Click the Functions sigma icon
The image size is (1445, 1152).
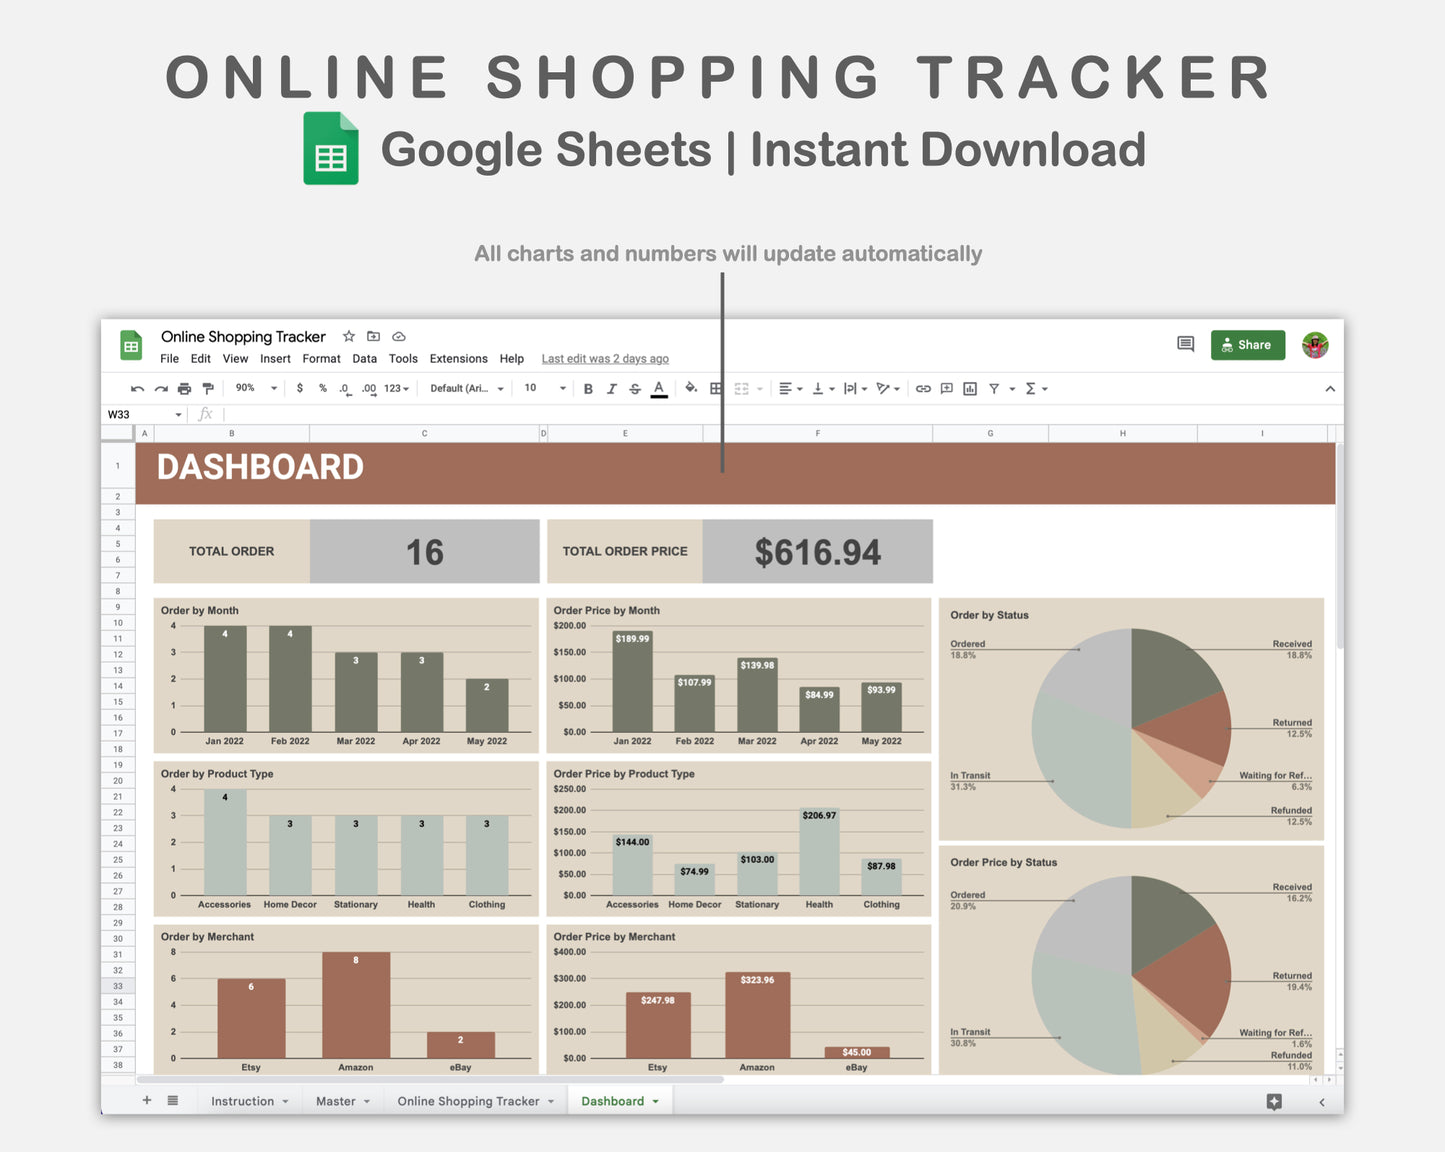1032,388
